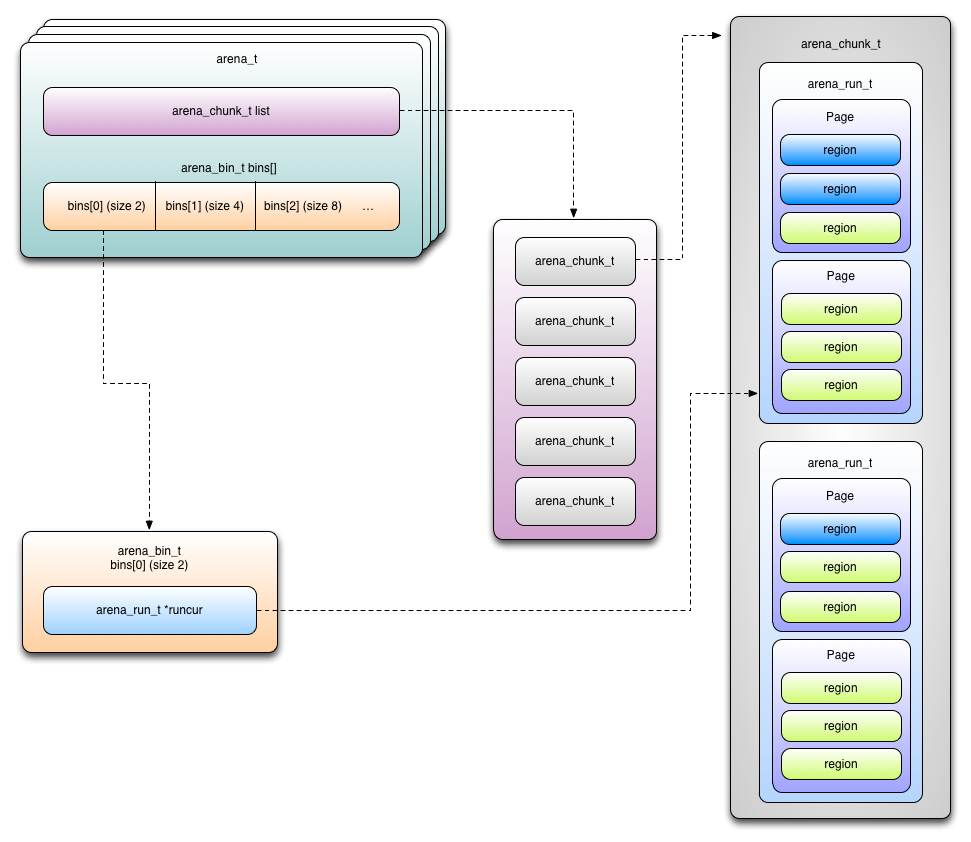Select the topmost blue region in the first Page
Screen dimensions: 971x842
point(840,150)
